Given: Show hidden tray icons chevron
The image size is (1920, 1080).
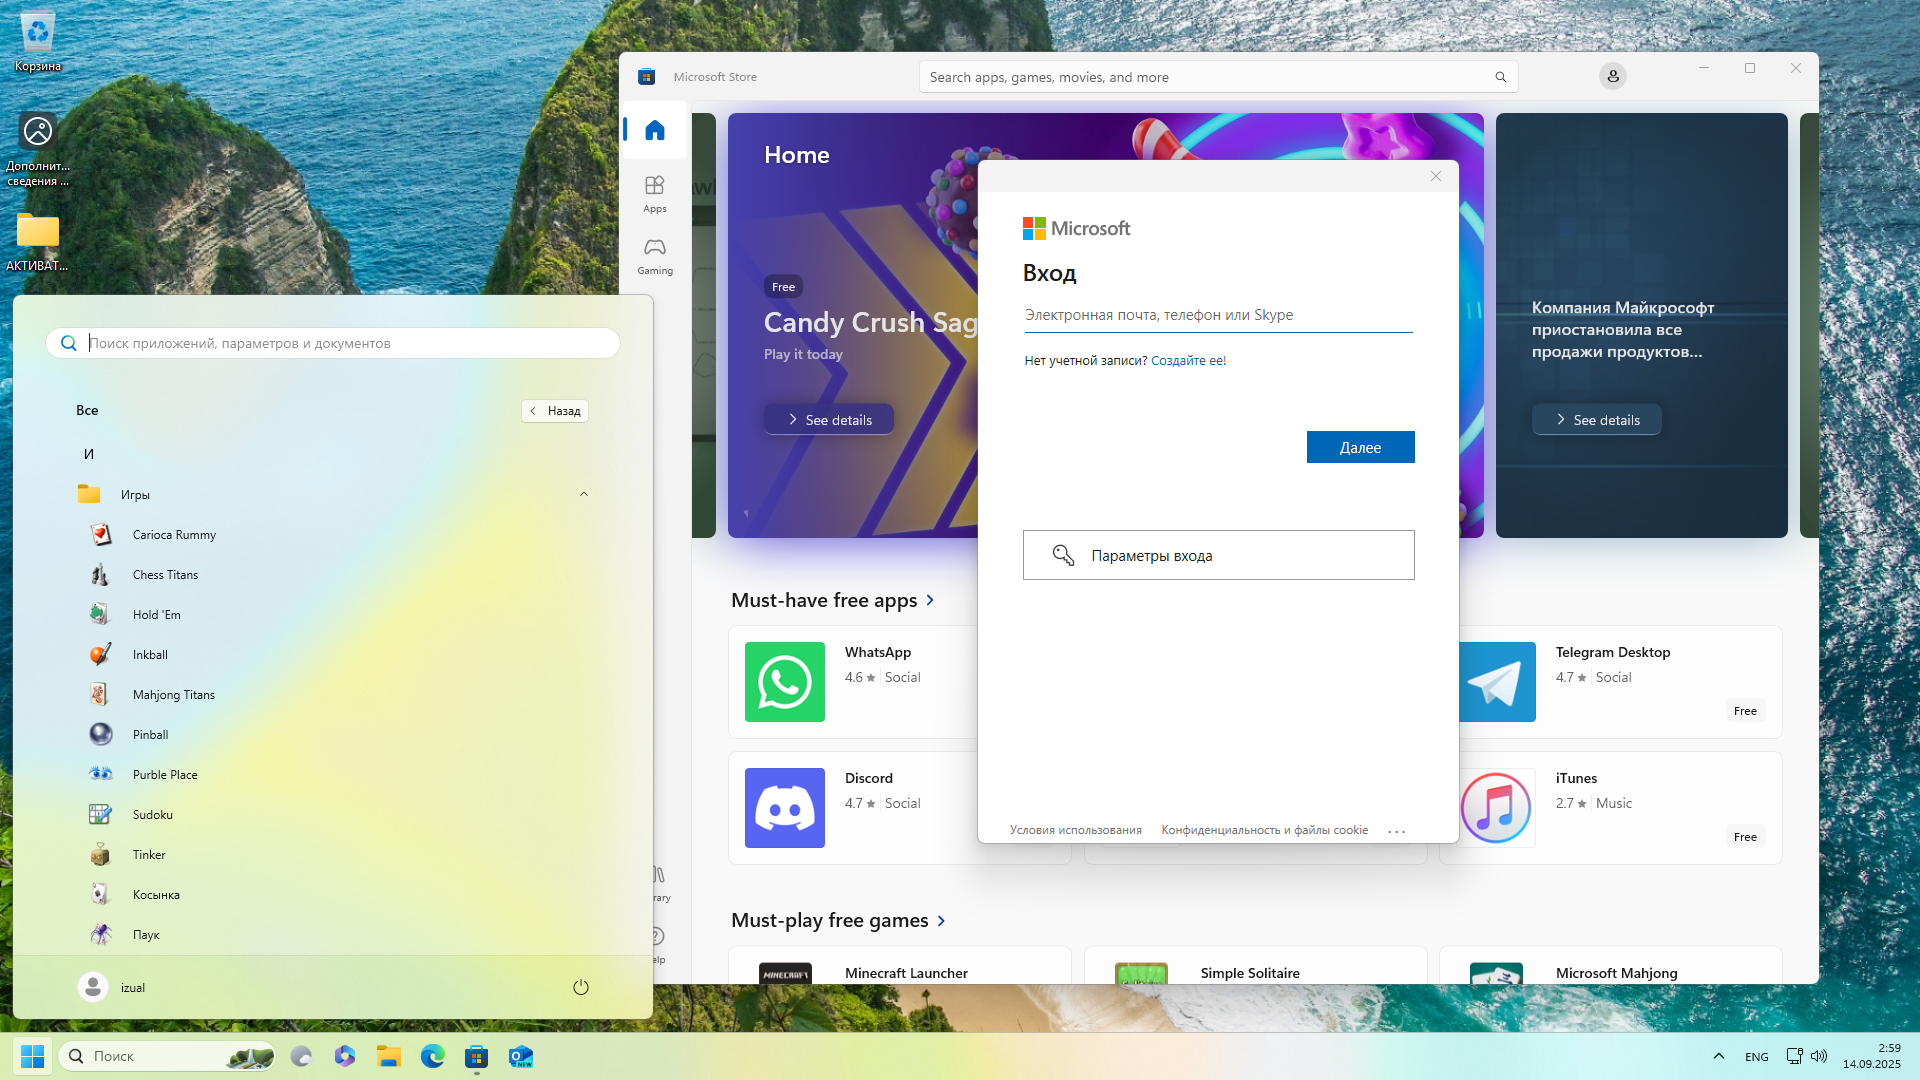Looking at the screenshot, I should [1719, 1056].
